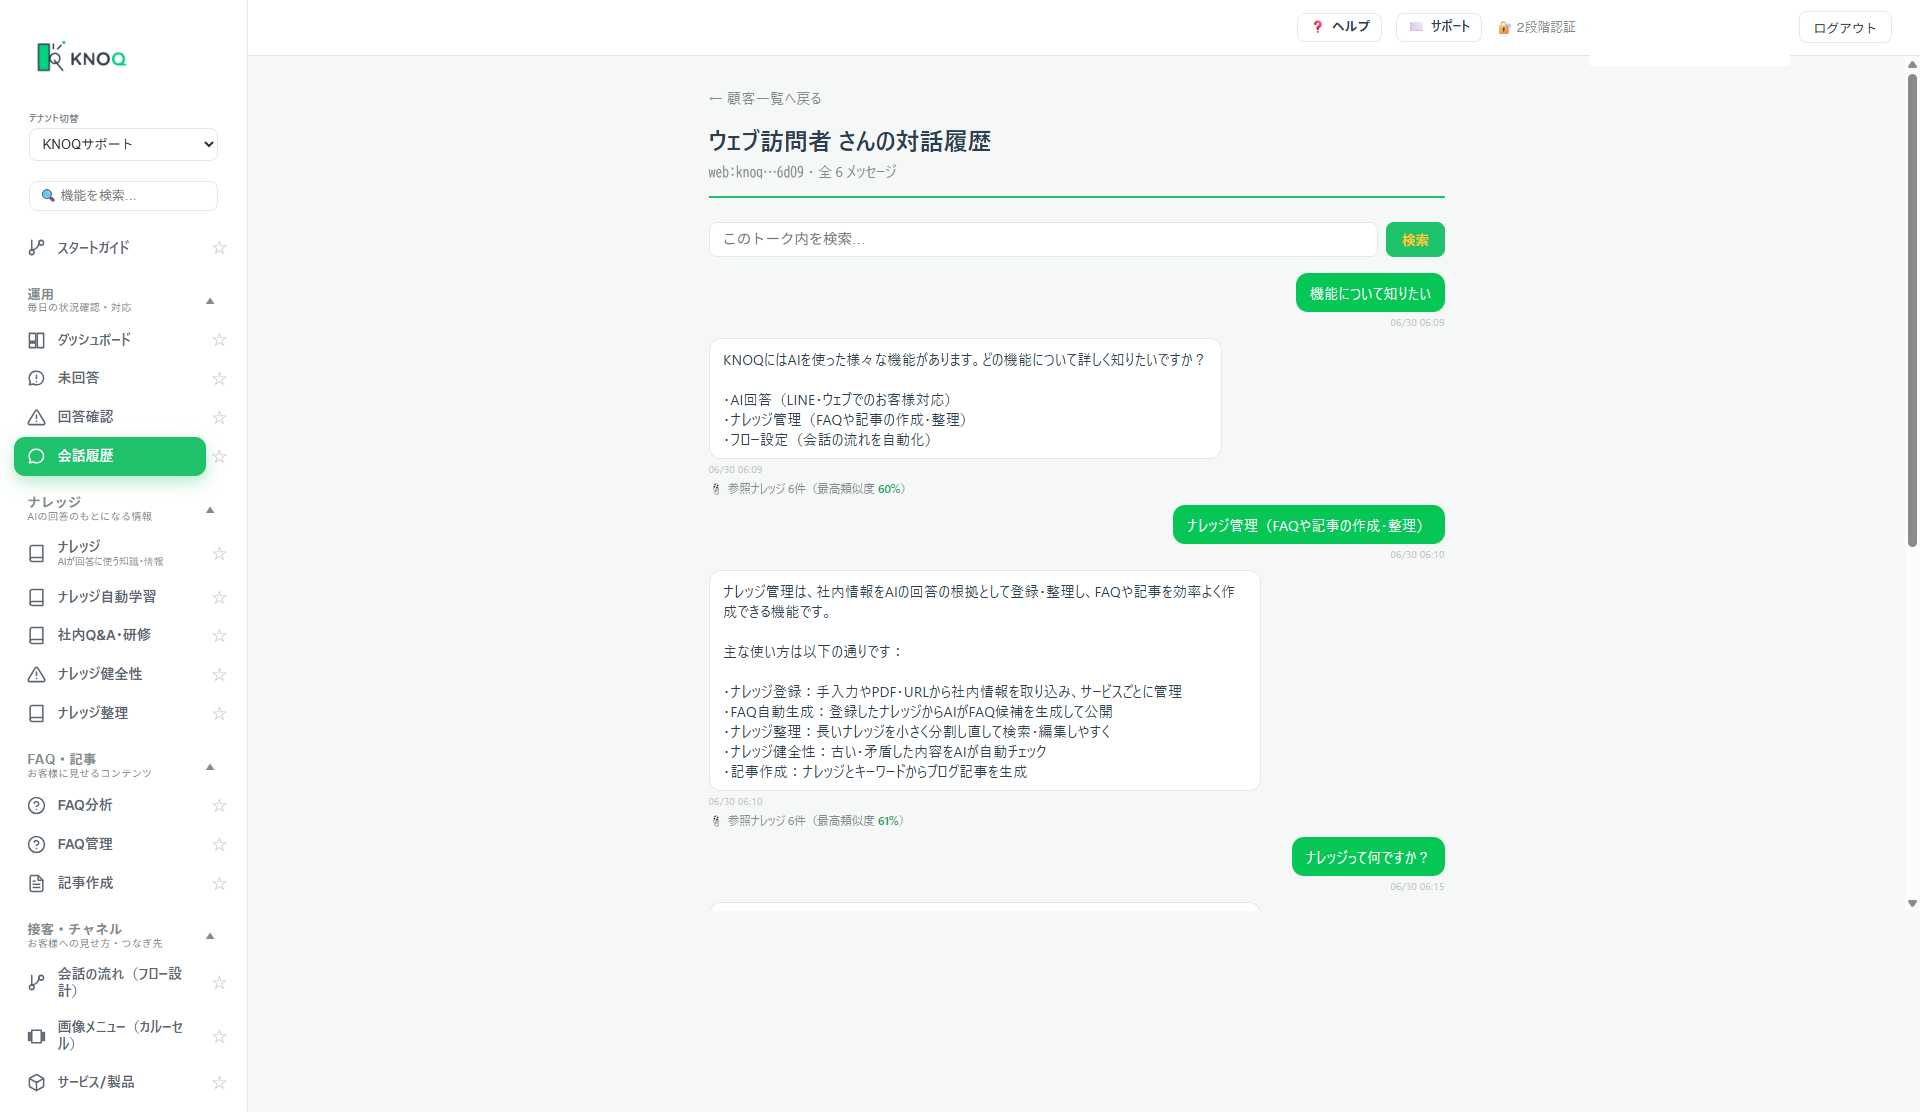The width and height of the screenshot is (1920, 1112).
Task: Collapse the FAQ・記事 sidebar section
Action: (210, 767)
